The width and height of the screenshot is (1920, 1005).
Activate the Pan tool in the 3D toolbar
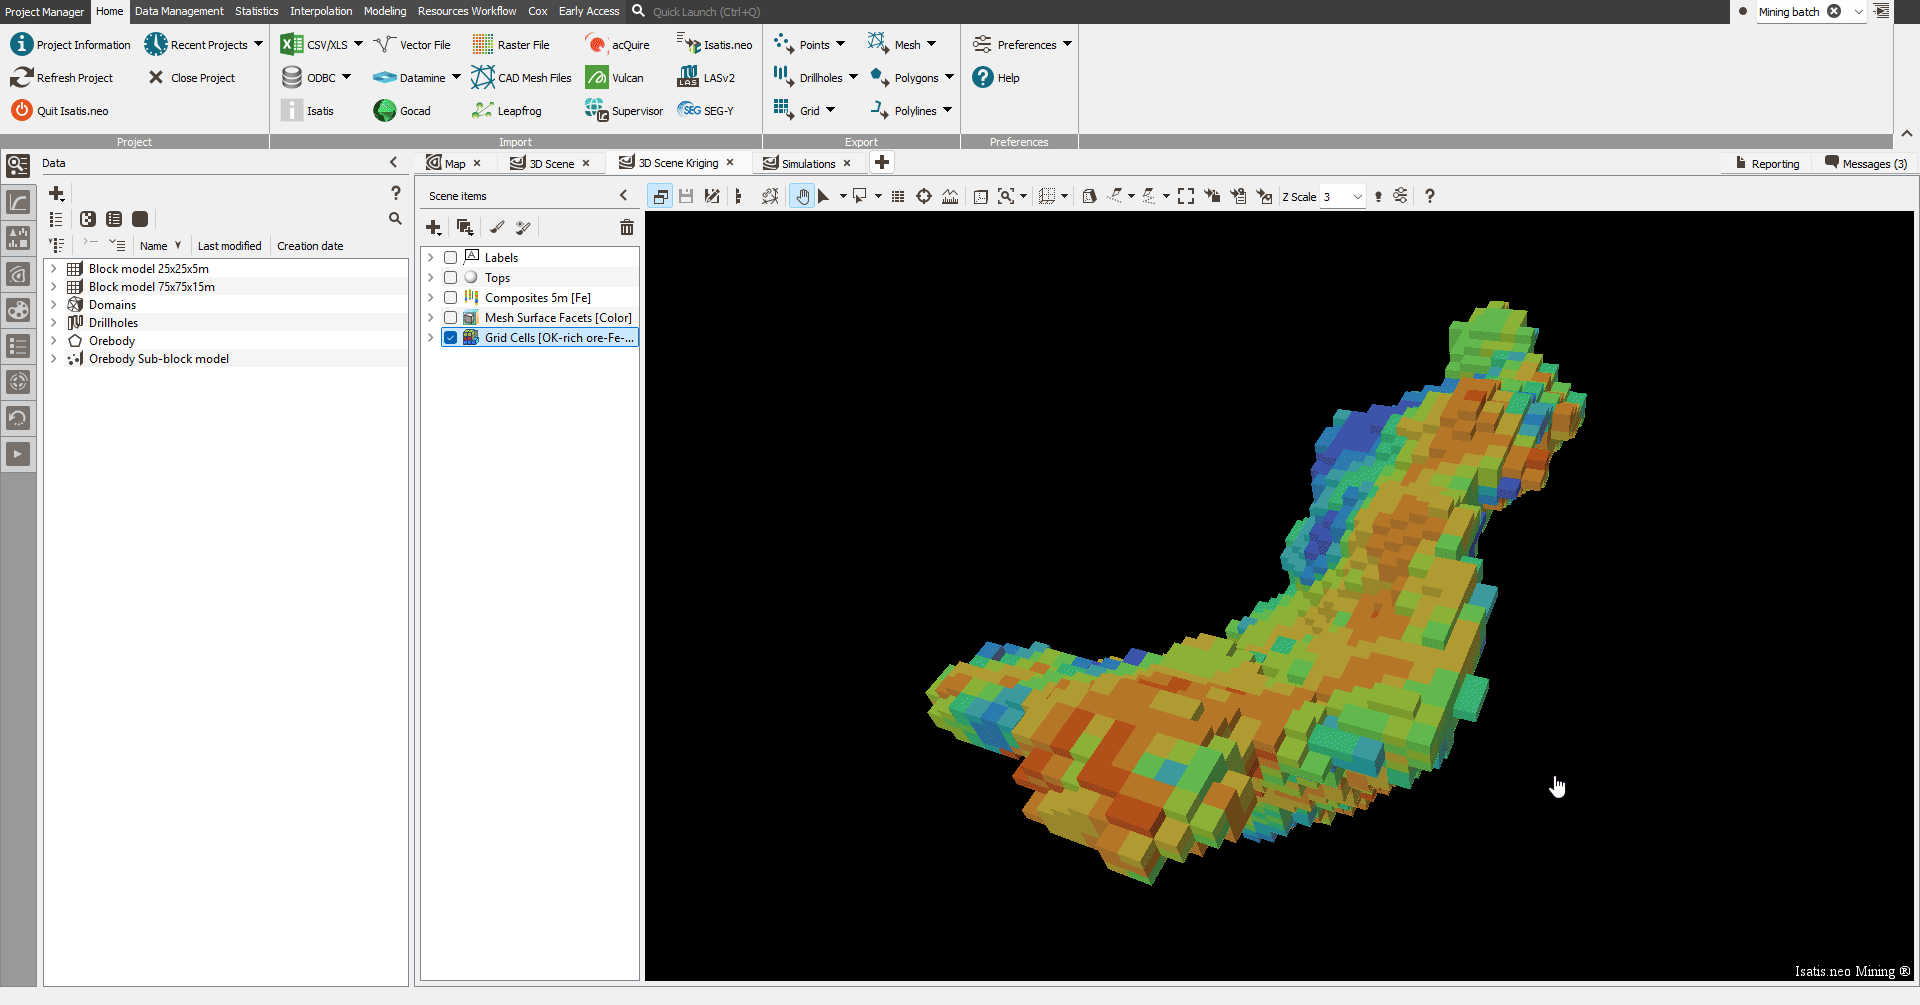click(x=803, y=196)
